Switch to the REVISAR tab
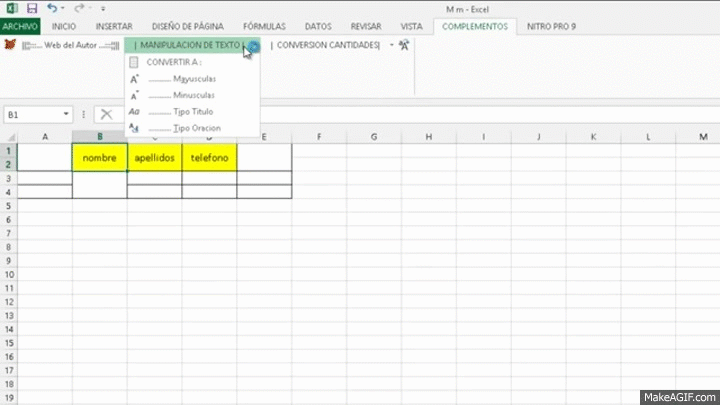This screenshot has width=720, height=405. [x=366, y=27]
